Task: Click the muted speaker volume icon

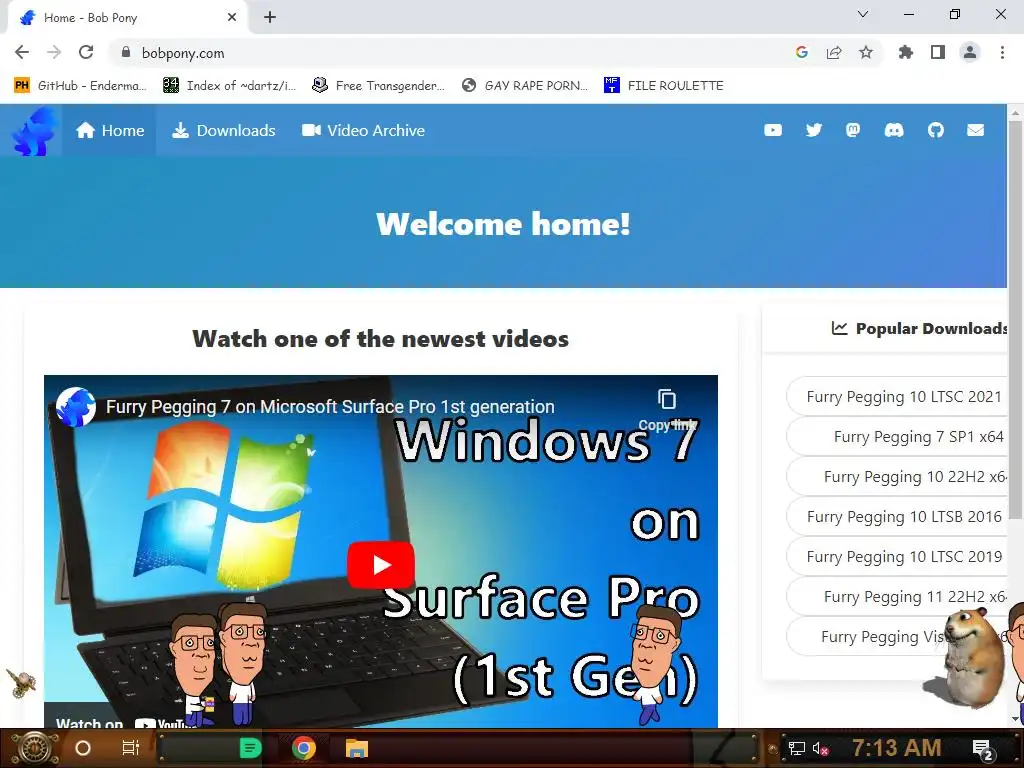Action: pos(820,748)
